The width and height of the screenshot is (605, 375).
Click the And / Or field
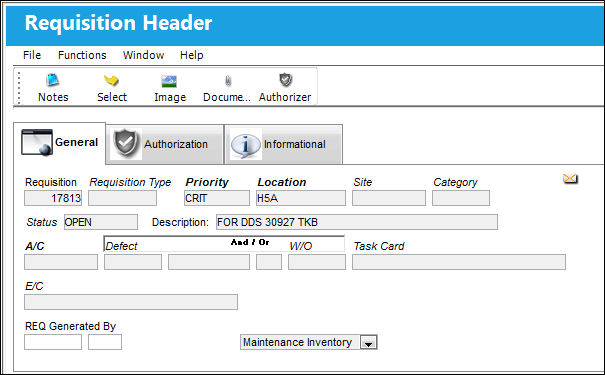pos(269,262)
